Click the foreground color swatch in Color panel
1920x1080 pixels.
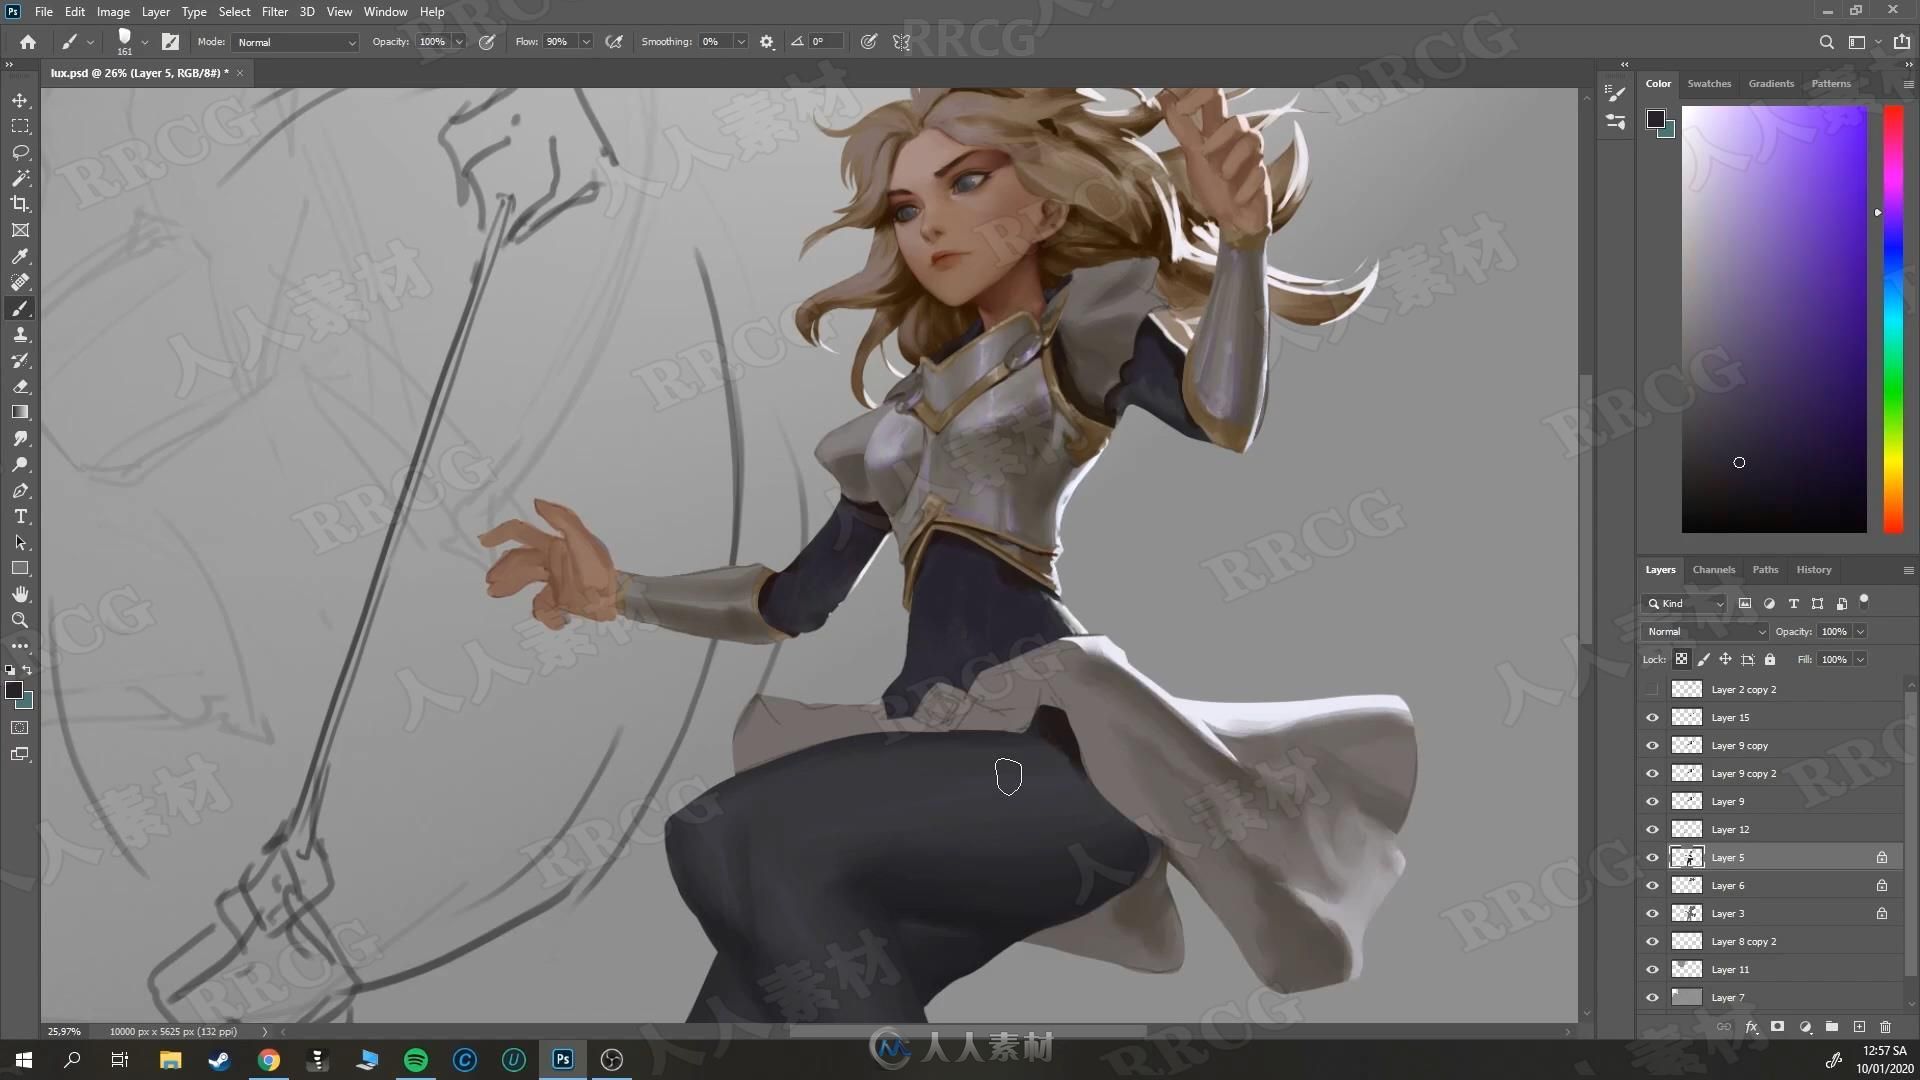coord(1655,119)
